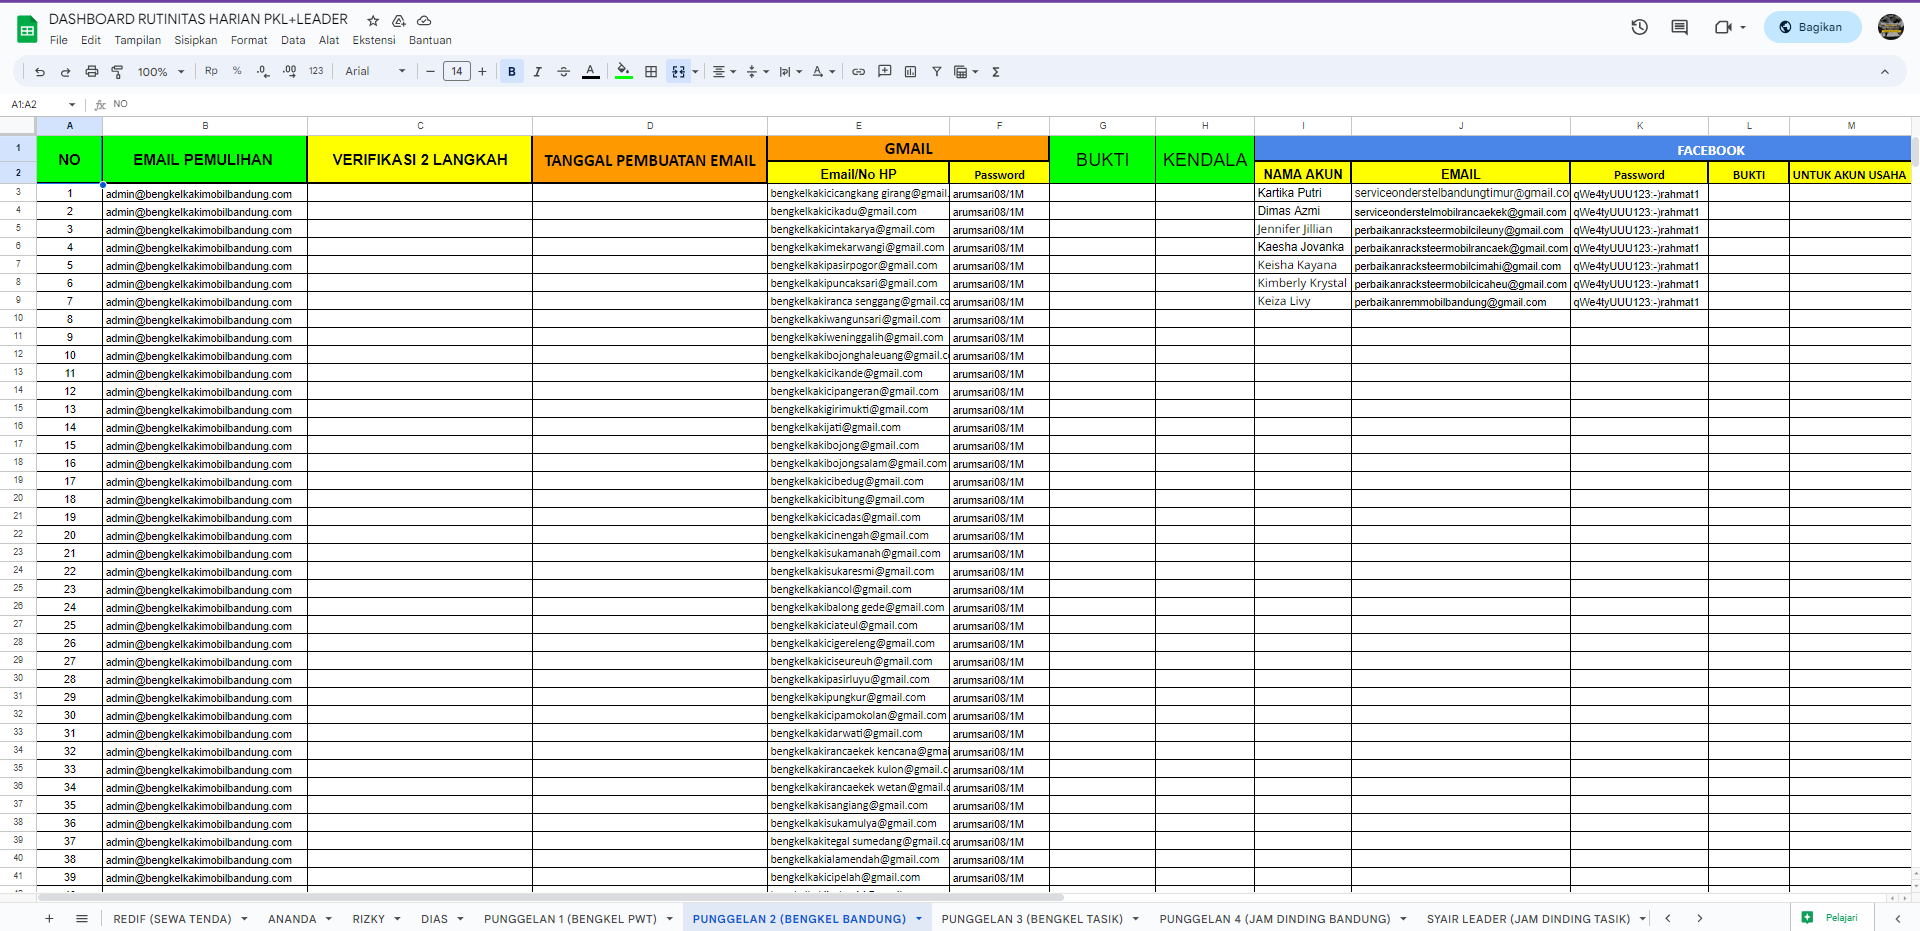
Task: Format cells as percent
Action: (x=237, y=71)
